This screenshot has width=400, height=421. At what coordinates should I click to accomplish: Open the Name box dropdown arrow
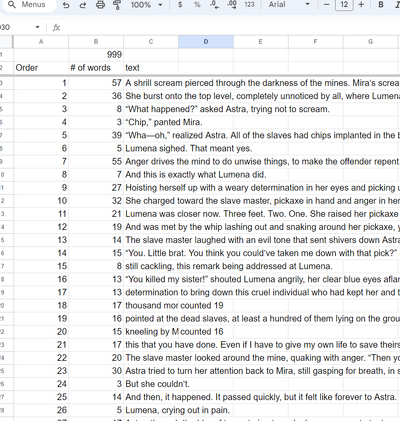(x=37, y=27)
